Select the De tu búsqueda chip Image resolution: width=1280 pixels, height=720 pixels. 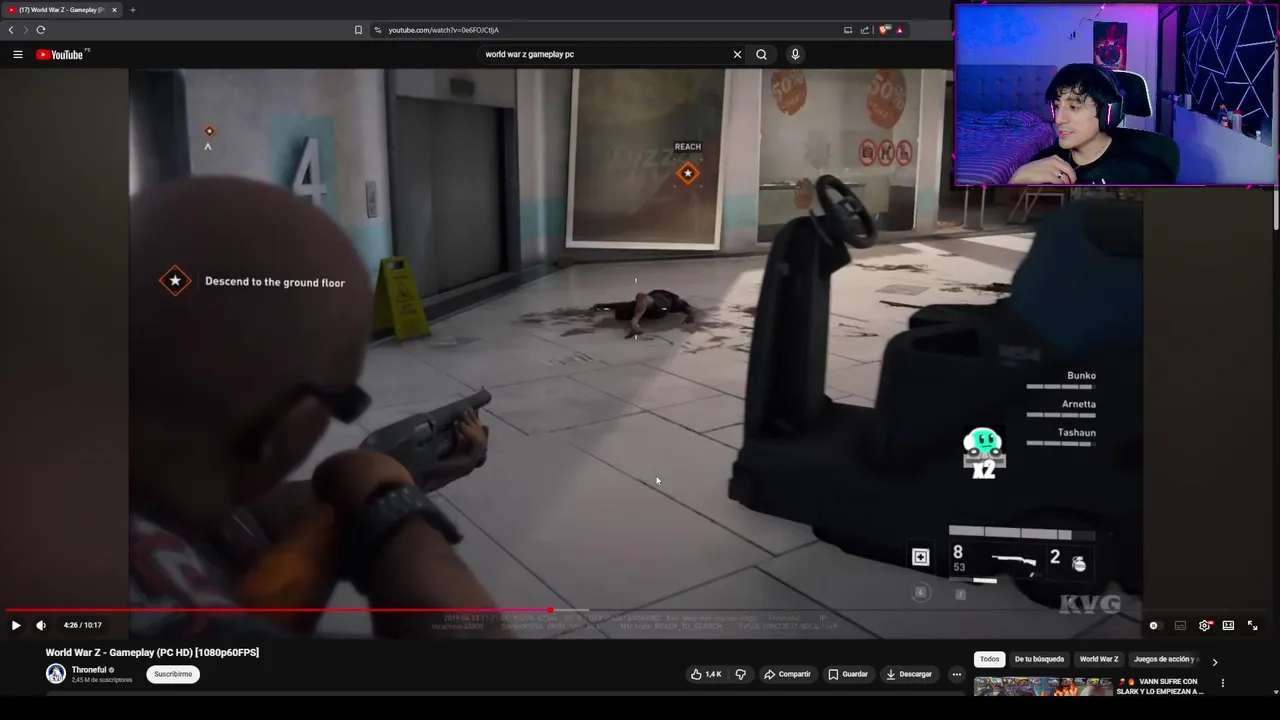tap(1039, 659)
